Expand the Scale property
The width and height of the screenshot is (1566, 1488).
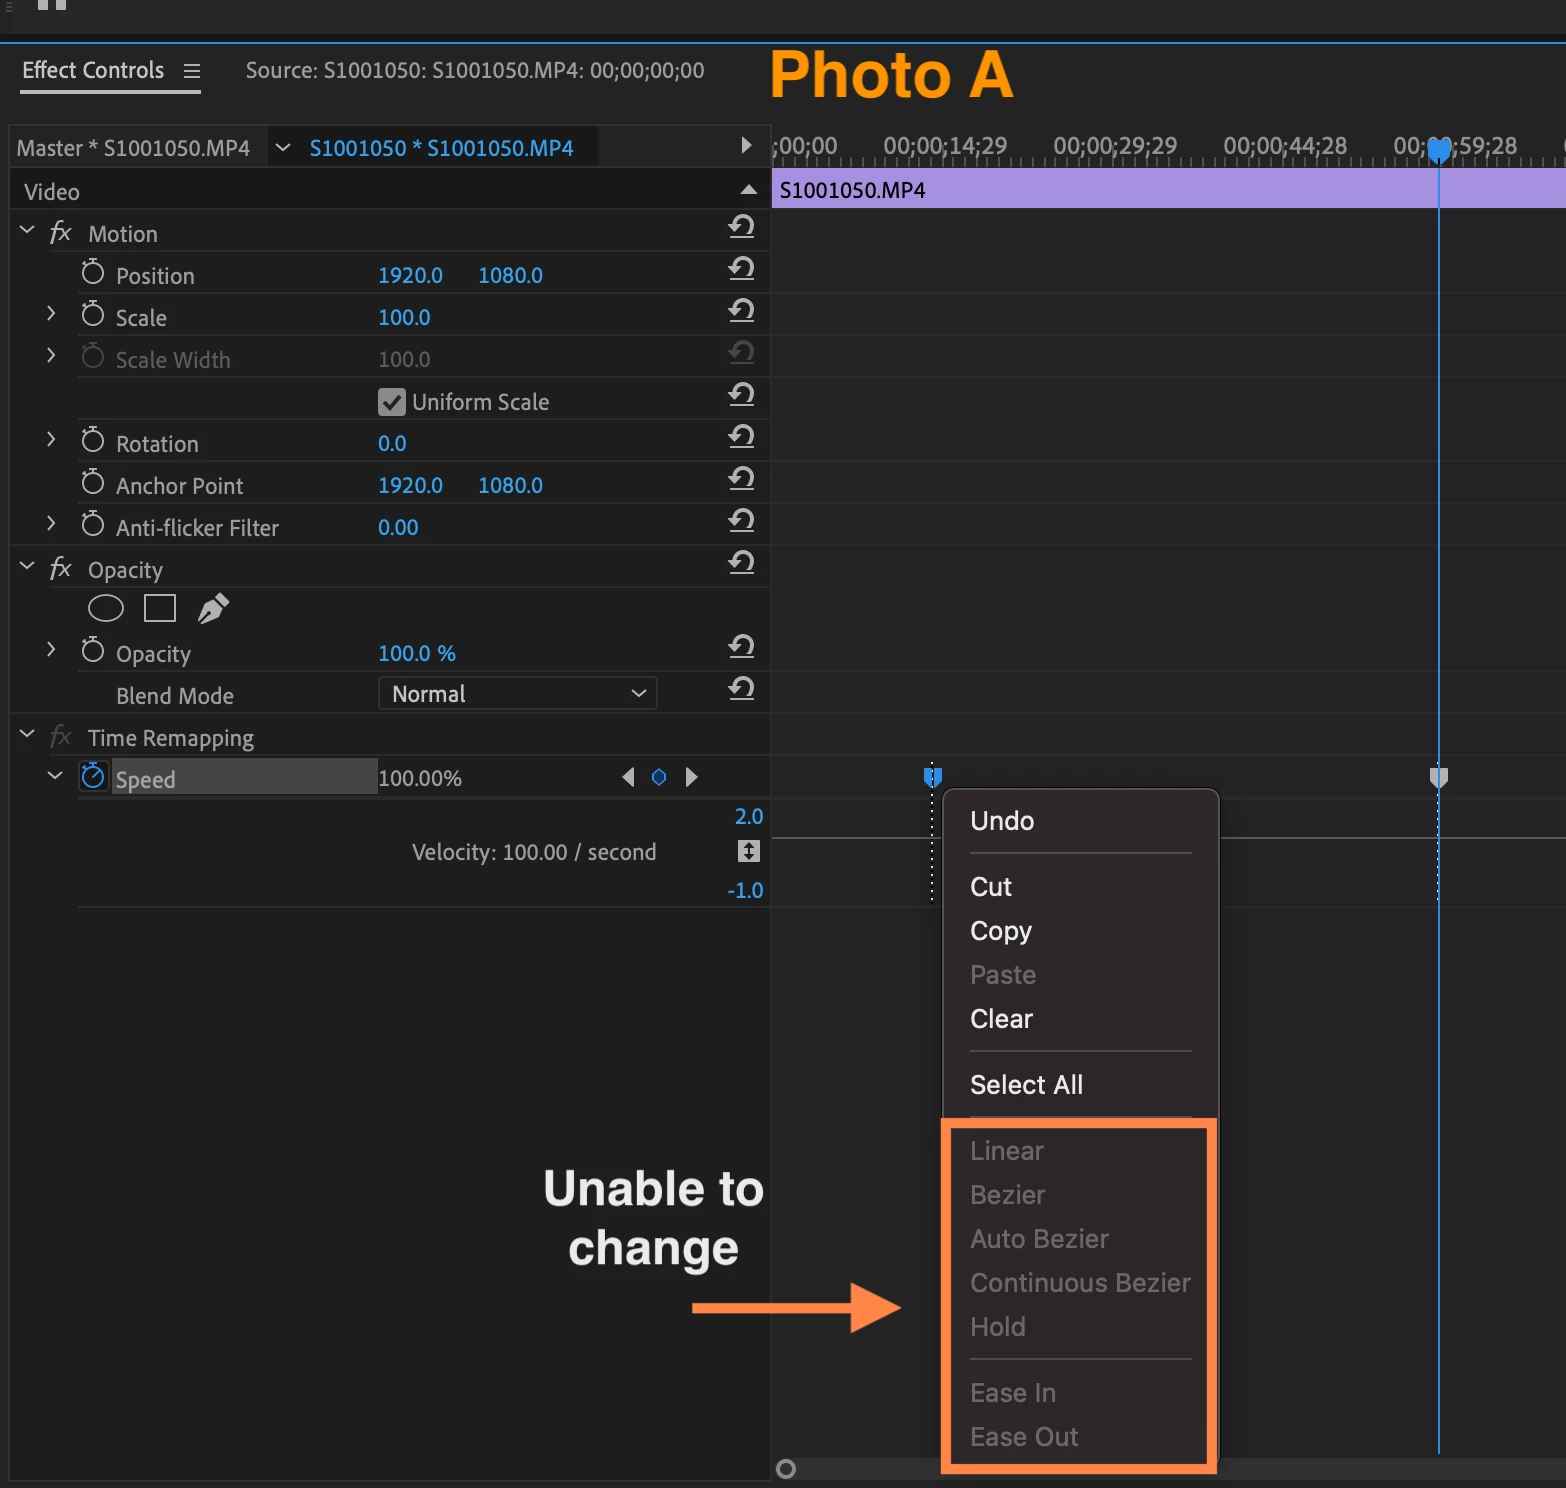(51, 314)
